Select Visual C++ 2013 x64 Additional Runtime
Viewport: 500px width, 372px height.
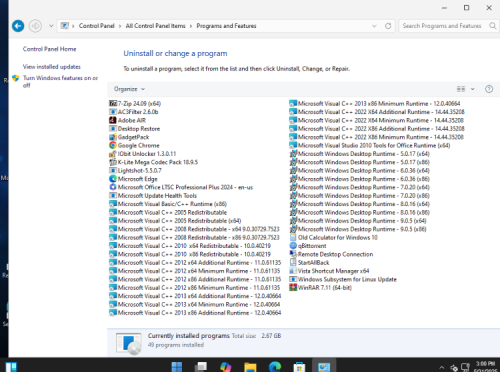click(195, 296)
